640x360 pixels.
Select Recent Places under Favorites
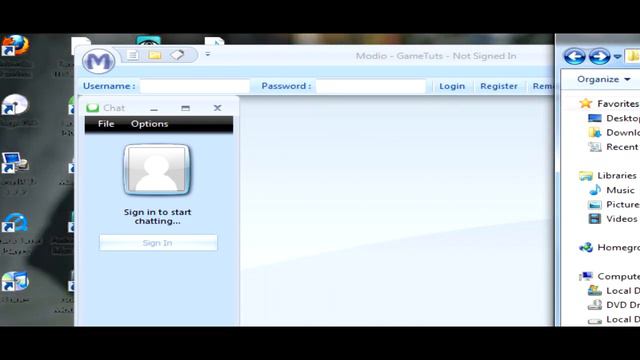613,147
